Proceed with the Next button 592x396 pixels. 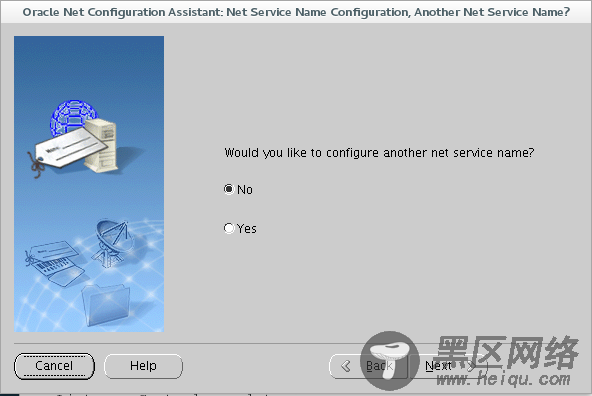click(x=449, y=366)
